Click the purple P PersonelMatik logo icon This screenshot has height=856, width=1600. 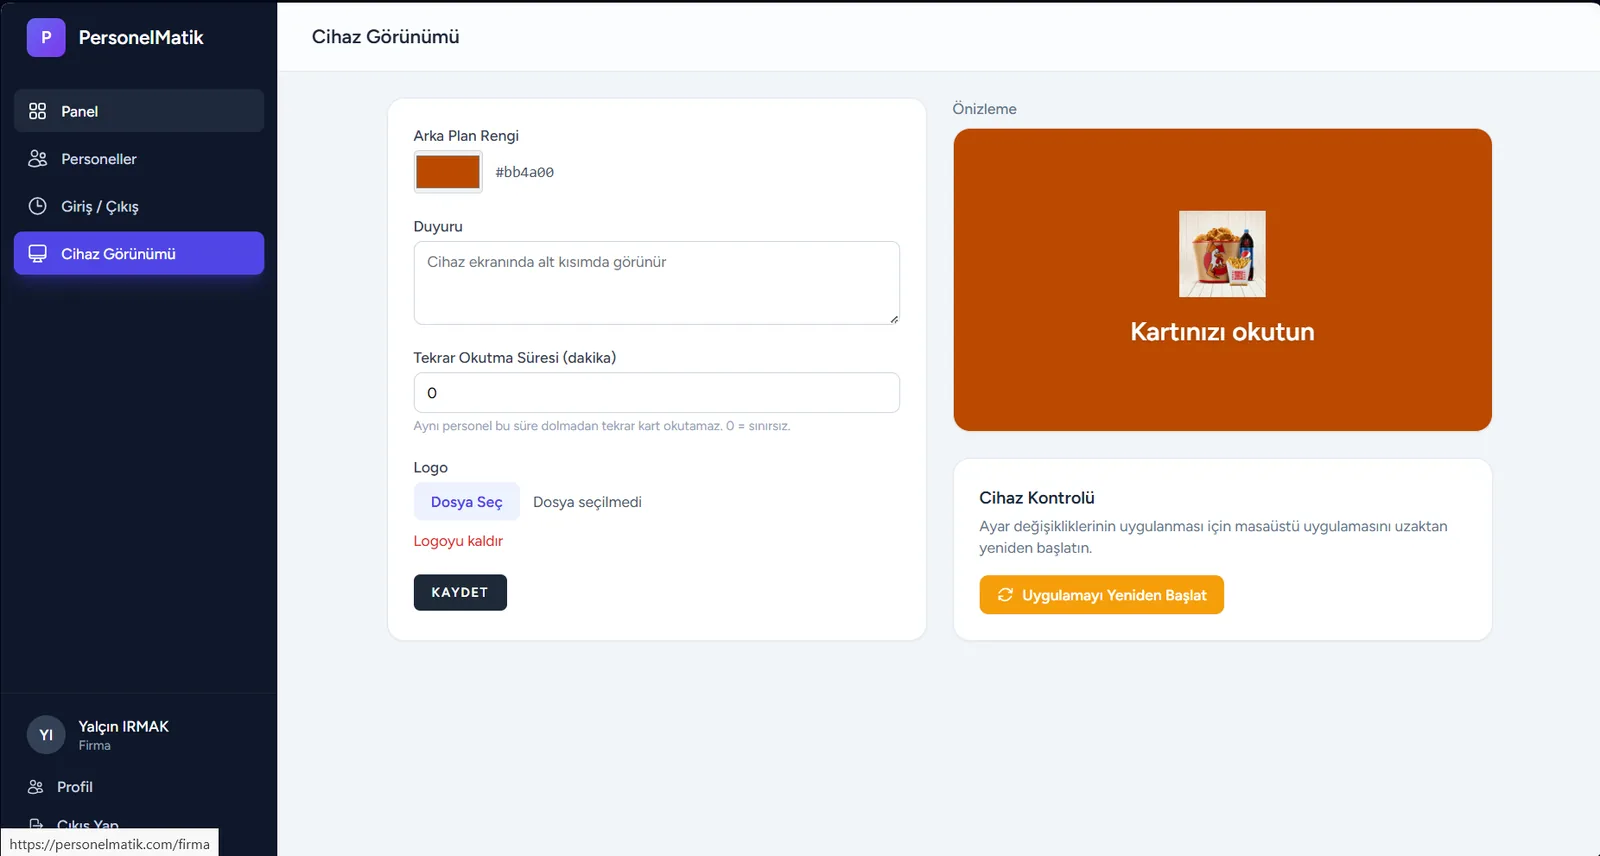pyautogui.click(x=46, y=37)
